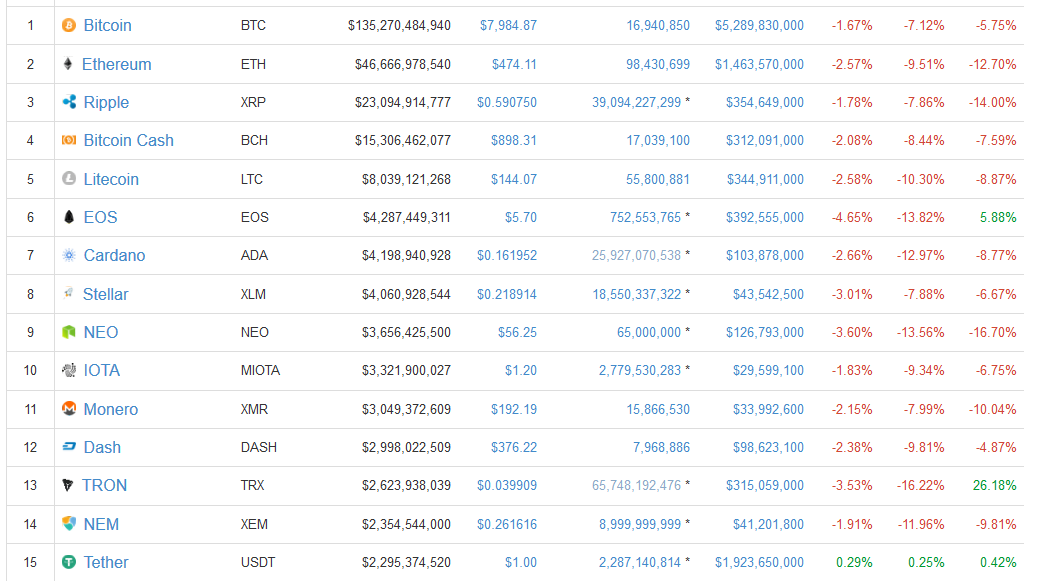
Task: Click Tether price $1.00 link
Action: pyautogui.click(x=520, y=562)
